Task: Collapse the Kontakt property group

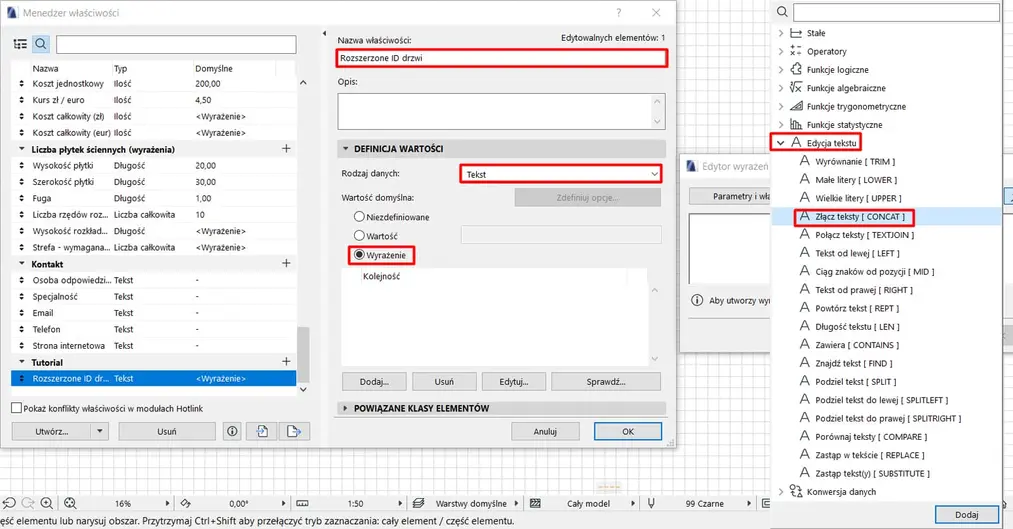Action: 21,264
